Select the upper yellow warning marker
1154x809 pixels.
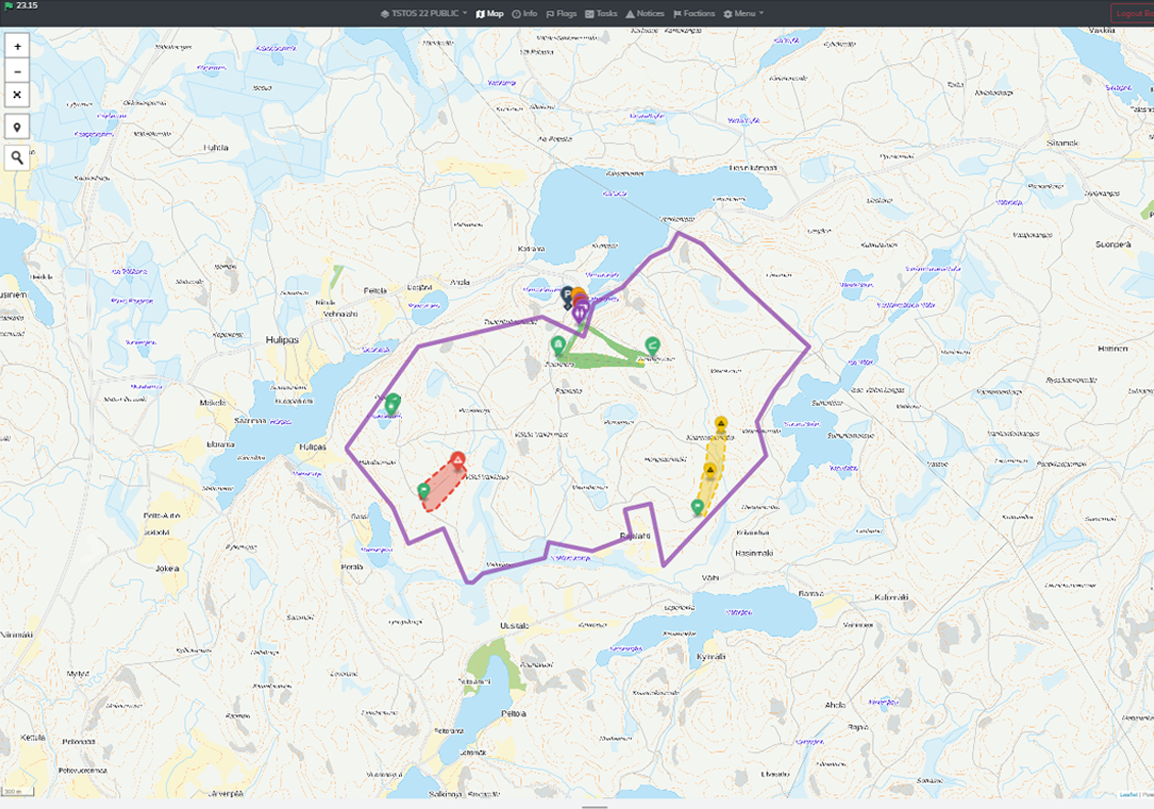[721, 424]
